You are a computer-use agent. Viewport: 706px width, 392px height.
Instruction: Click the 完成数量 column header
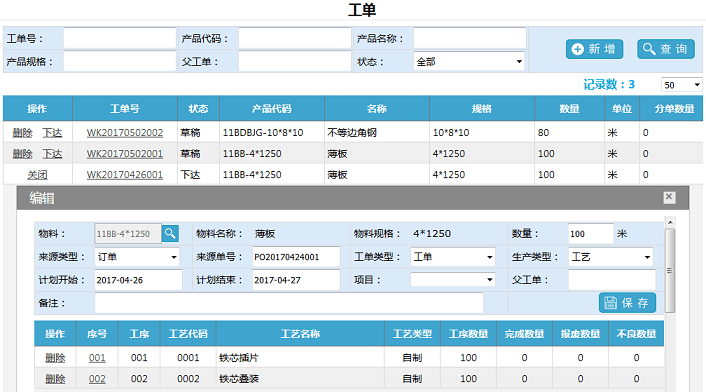tap(524, 333)
